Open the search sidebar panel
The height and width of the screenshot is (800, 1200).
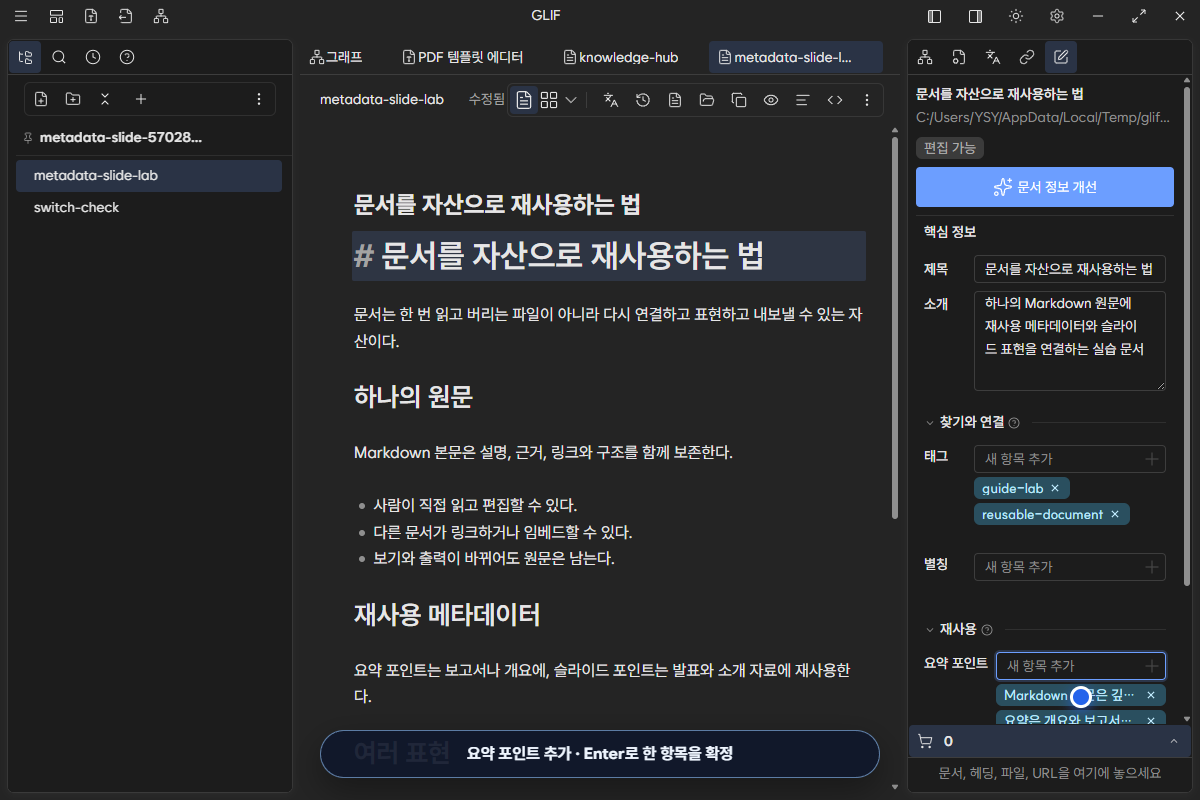(x=59, y=57)
